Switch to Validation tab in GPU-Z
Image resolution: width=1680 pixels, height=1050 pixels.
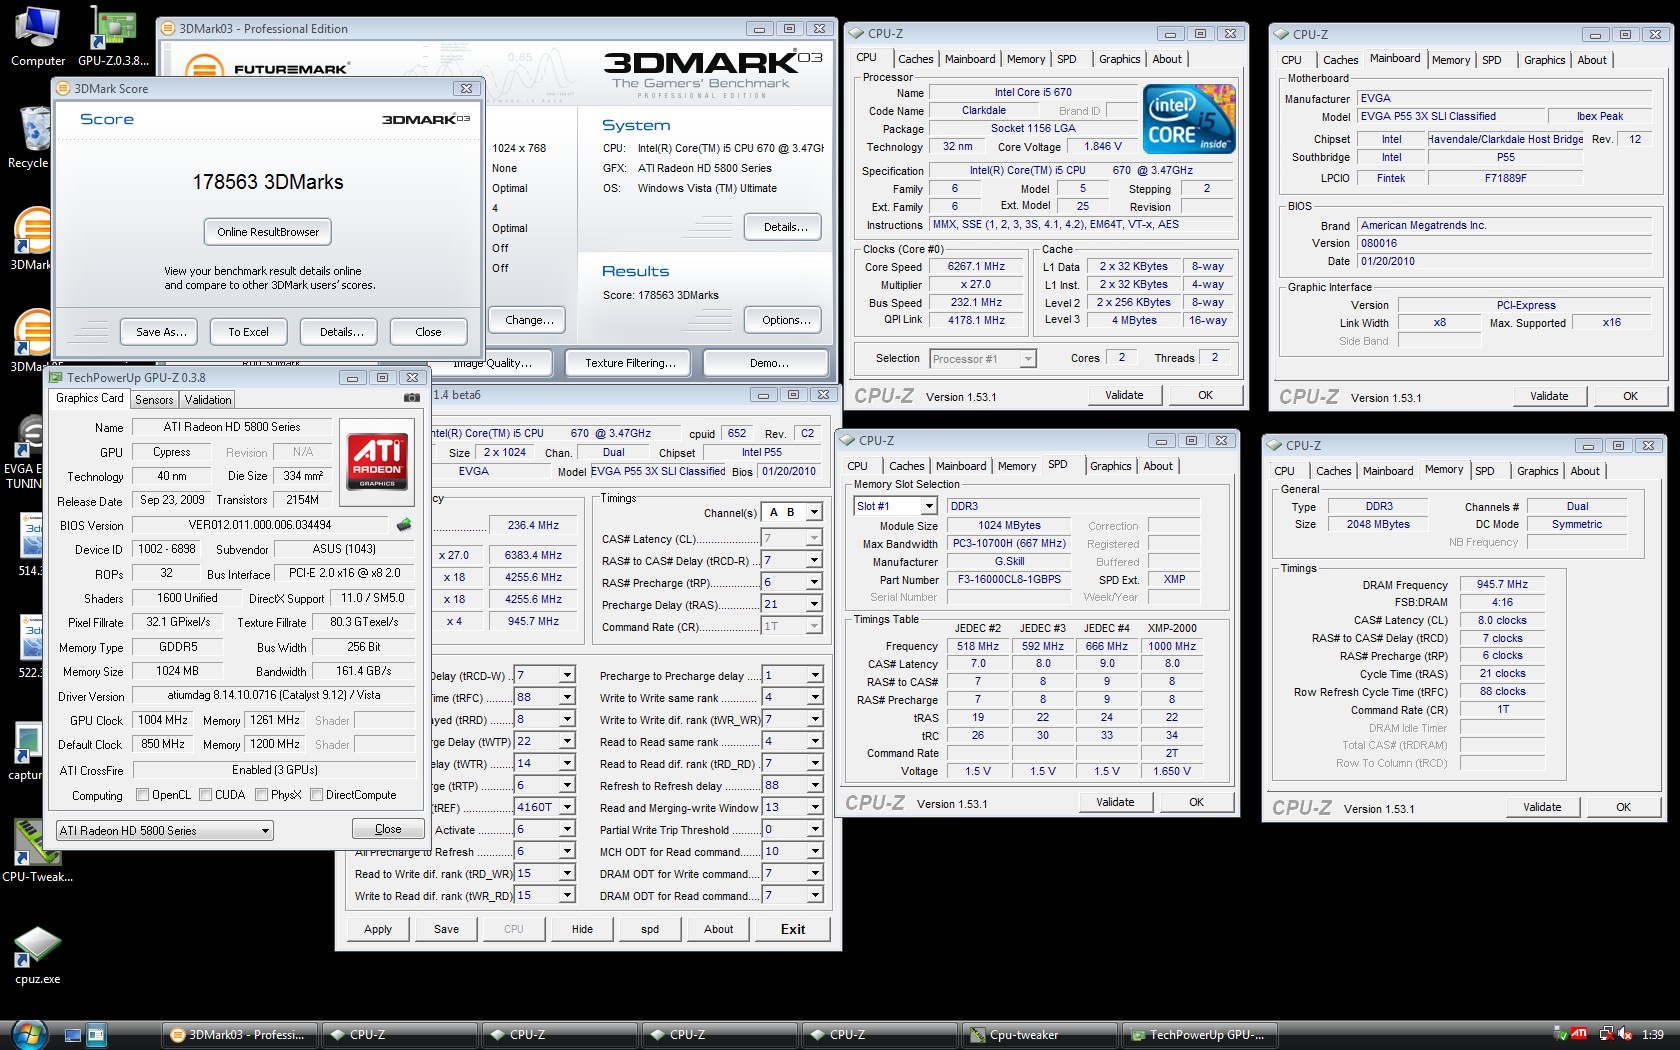[x=208, y=399]
